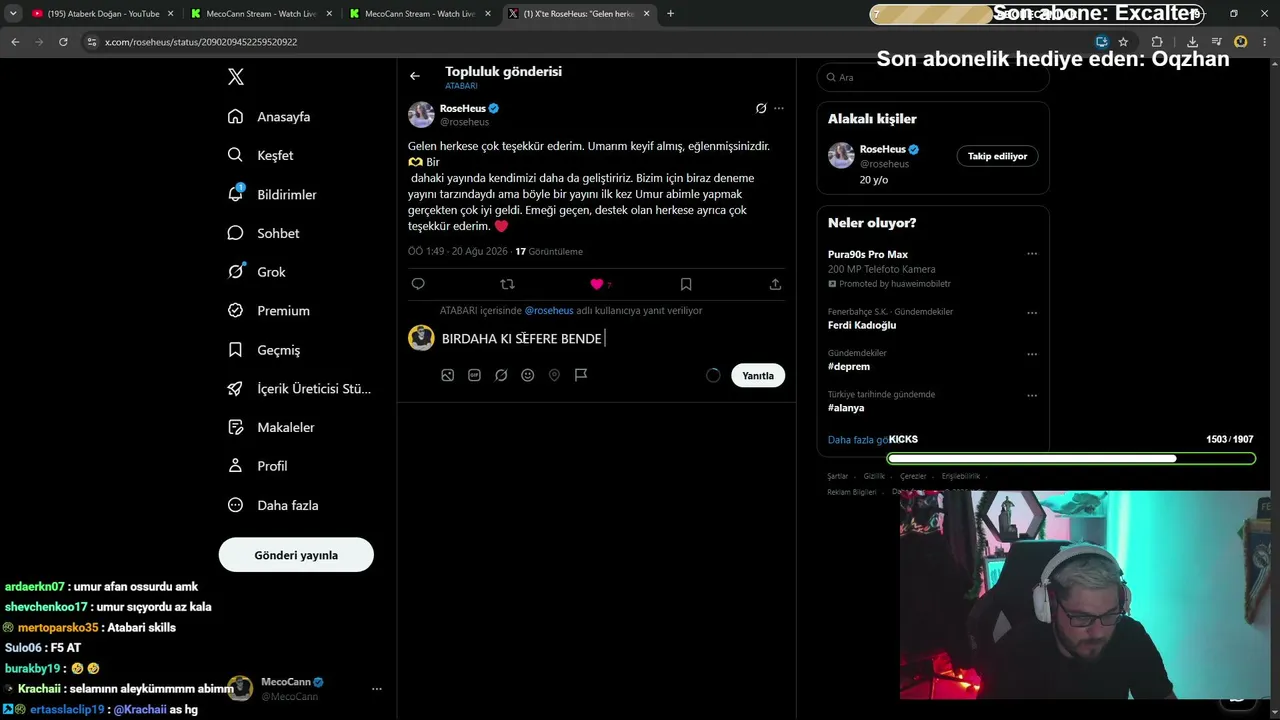Click the share icon under the post
1280x720 pixels.
click(775, 284)
